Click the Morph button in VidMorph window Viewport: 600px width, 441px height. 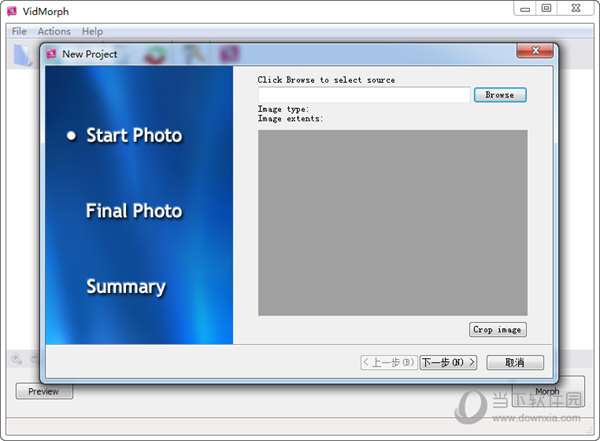coord(548,391)
